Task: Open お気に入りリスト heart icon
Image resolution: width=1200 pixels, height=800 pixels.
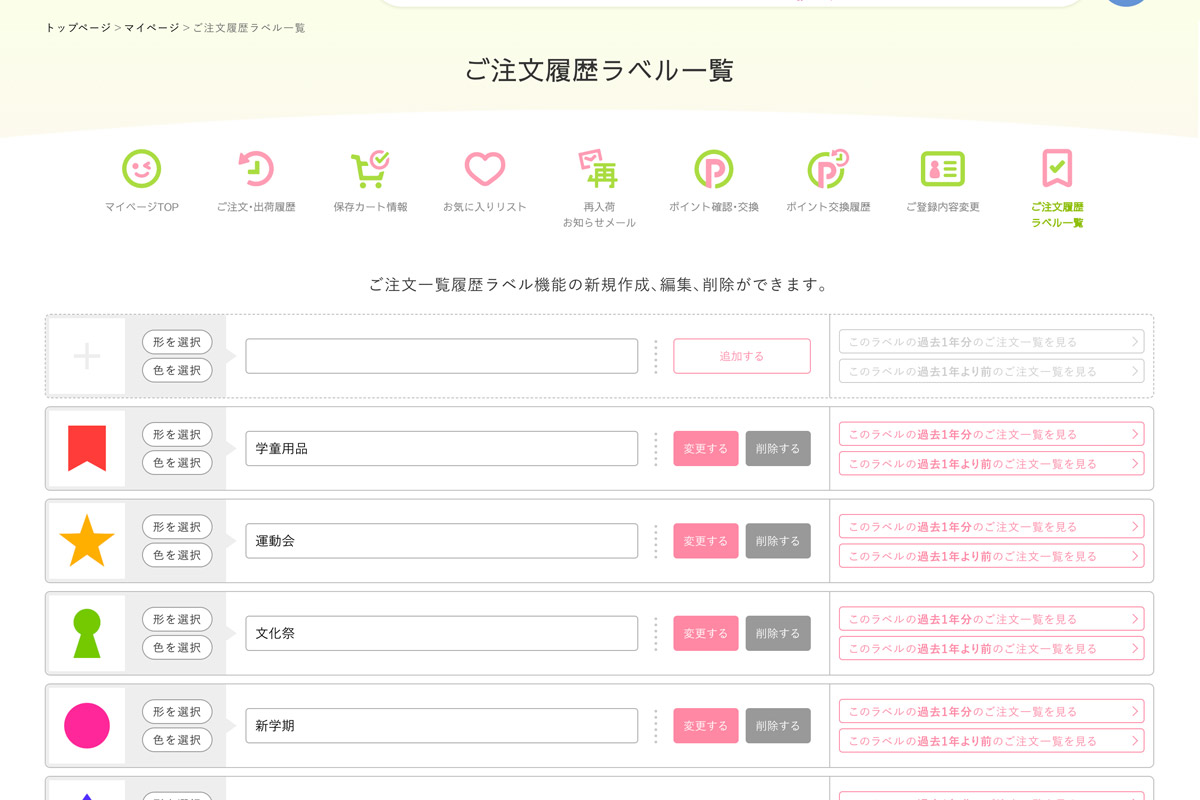Action: point(484,169)
